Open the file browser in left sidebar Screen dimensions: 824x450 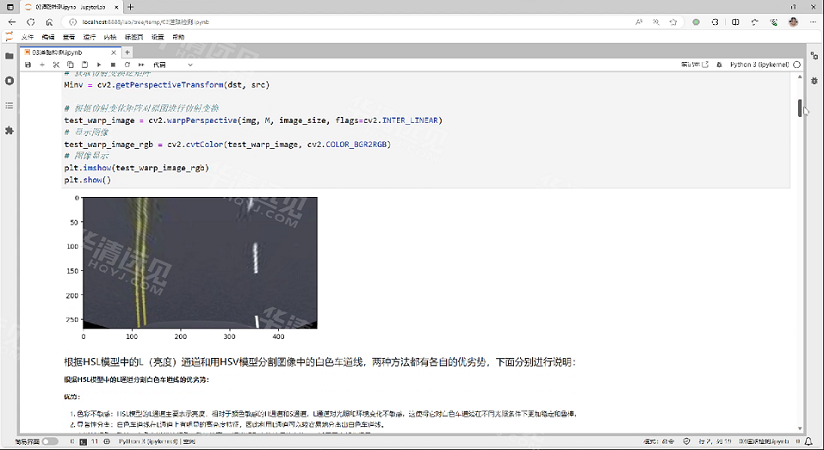point(9,56)
